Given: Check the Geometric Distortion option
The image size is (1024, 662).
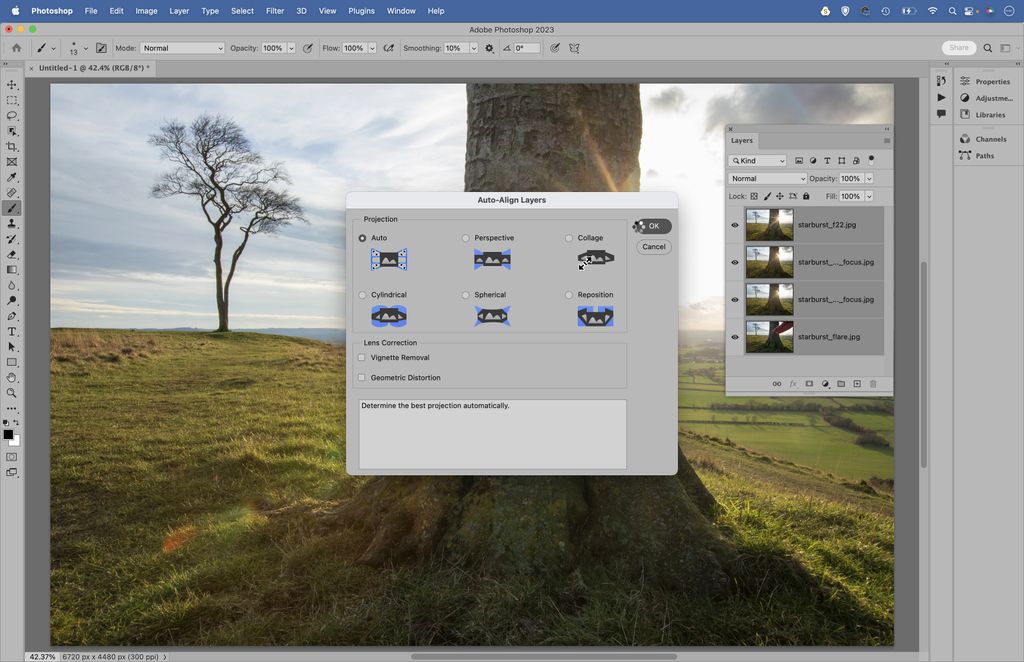Looking at the screenshot, I should tap(362, 377).
